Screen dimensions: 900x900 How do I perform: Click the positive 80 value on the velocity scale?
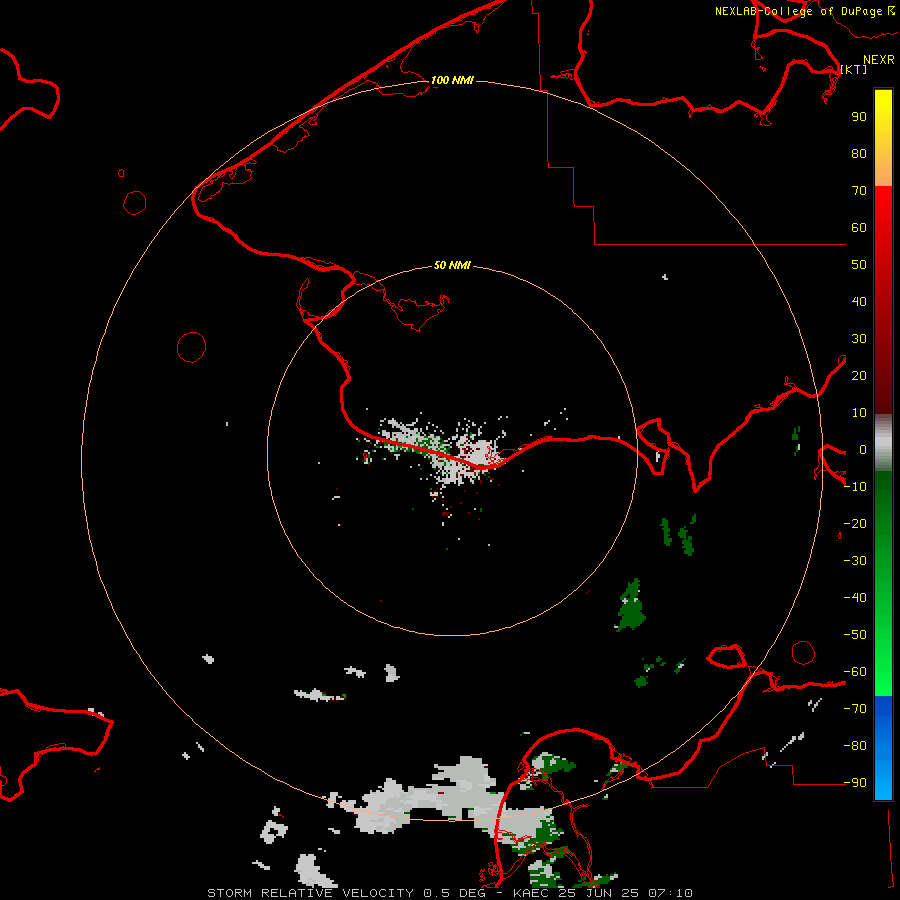[859, 154]
